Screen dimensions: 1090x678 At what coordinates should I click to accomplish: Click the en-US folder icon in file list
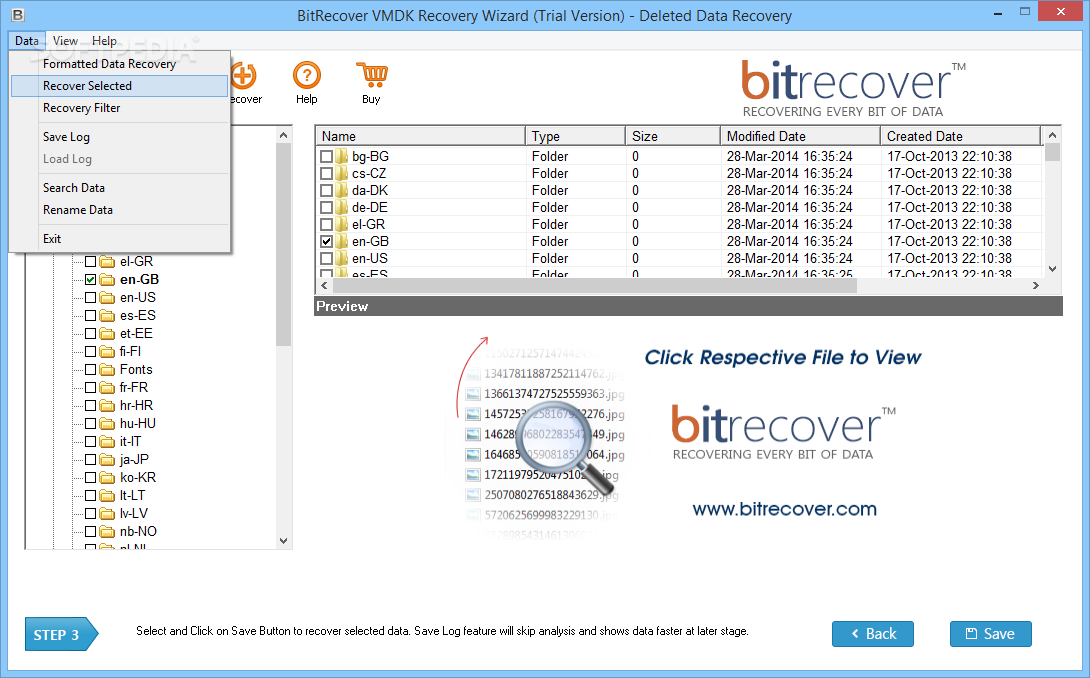(341, 258)
